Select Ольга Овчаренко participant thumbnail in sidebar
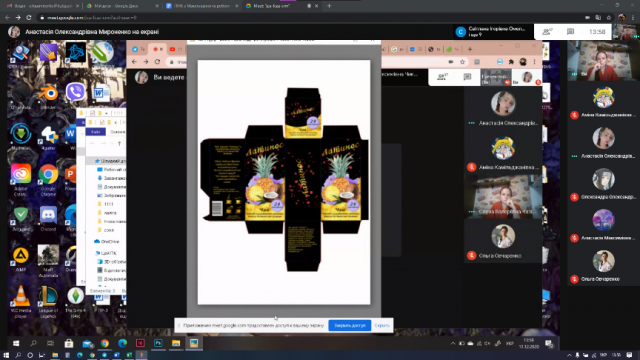The height and width of the screenshot is (360, 640). pyautogui.click(x=603, y=266)
